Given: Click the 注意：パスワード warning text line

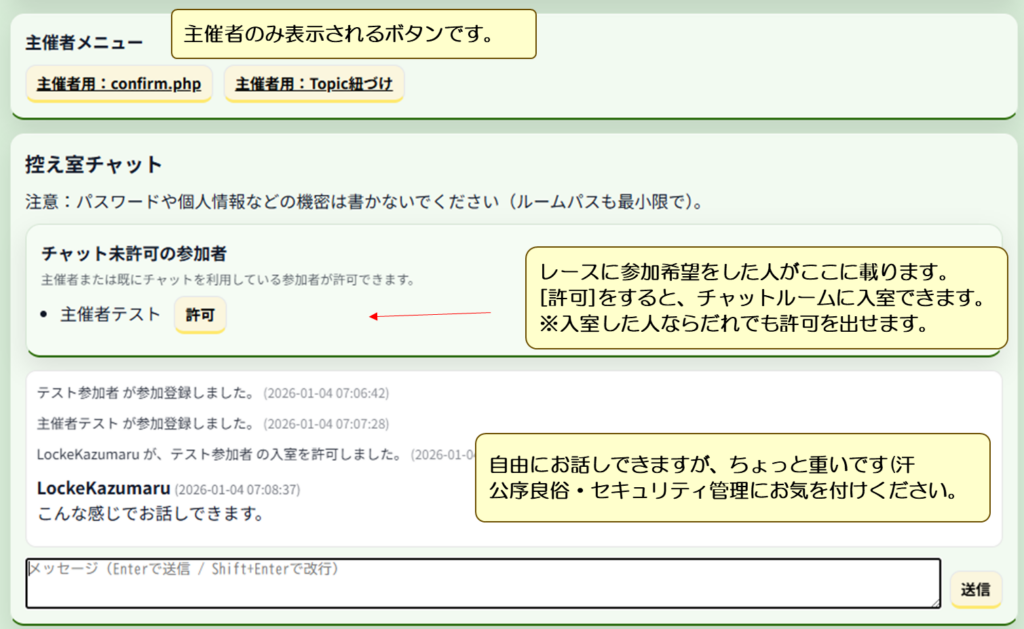Looking at the screenshot, I should tap(364, 202).
